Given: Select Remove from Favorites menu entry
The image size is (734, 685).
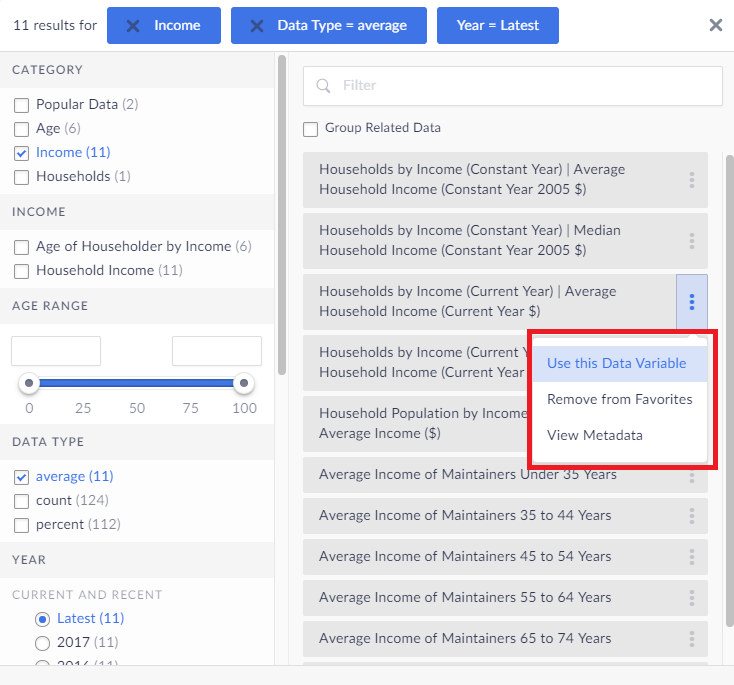Looking at the screenshot, I should click(x=619, y=399).
